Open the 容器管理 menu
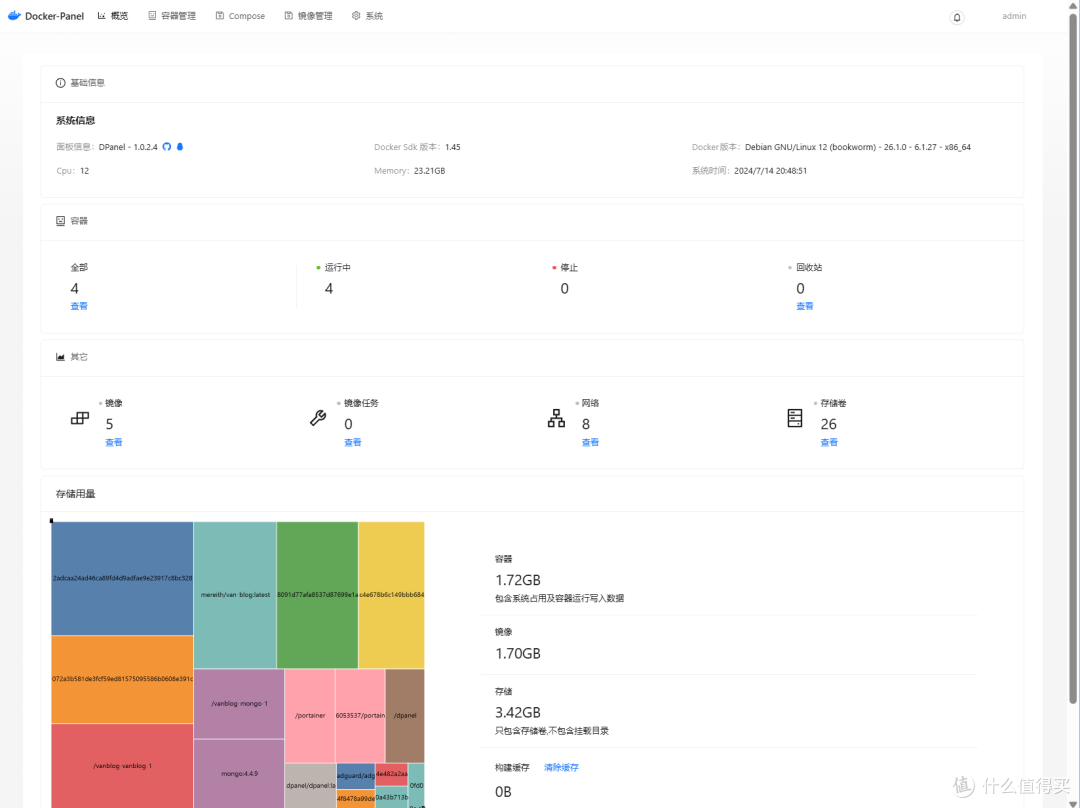Image resolution: width=1080 pixels, height=808 pixels. (171, 15)
